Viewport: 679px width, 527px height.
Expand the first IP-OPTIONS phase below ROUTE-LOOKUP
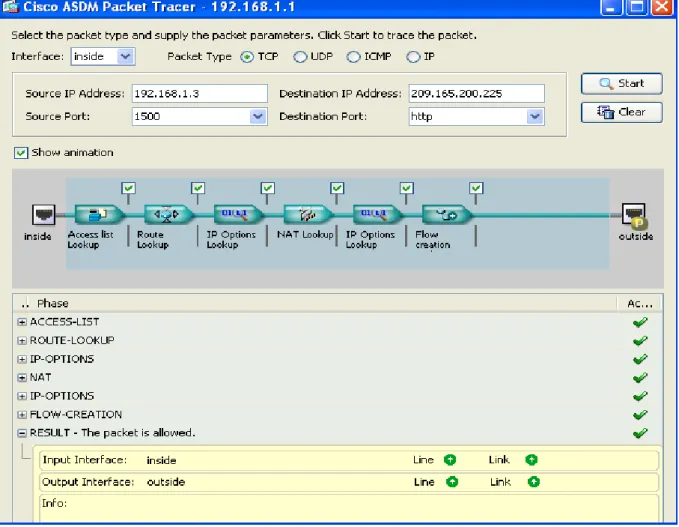(x=22, y=359)
